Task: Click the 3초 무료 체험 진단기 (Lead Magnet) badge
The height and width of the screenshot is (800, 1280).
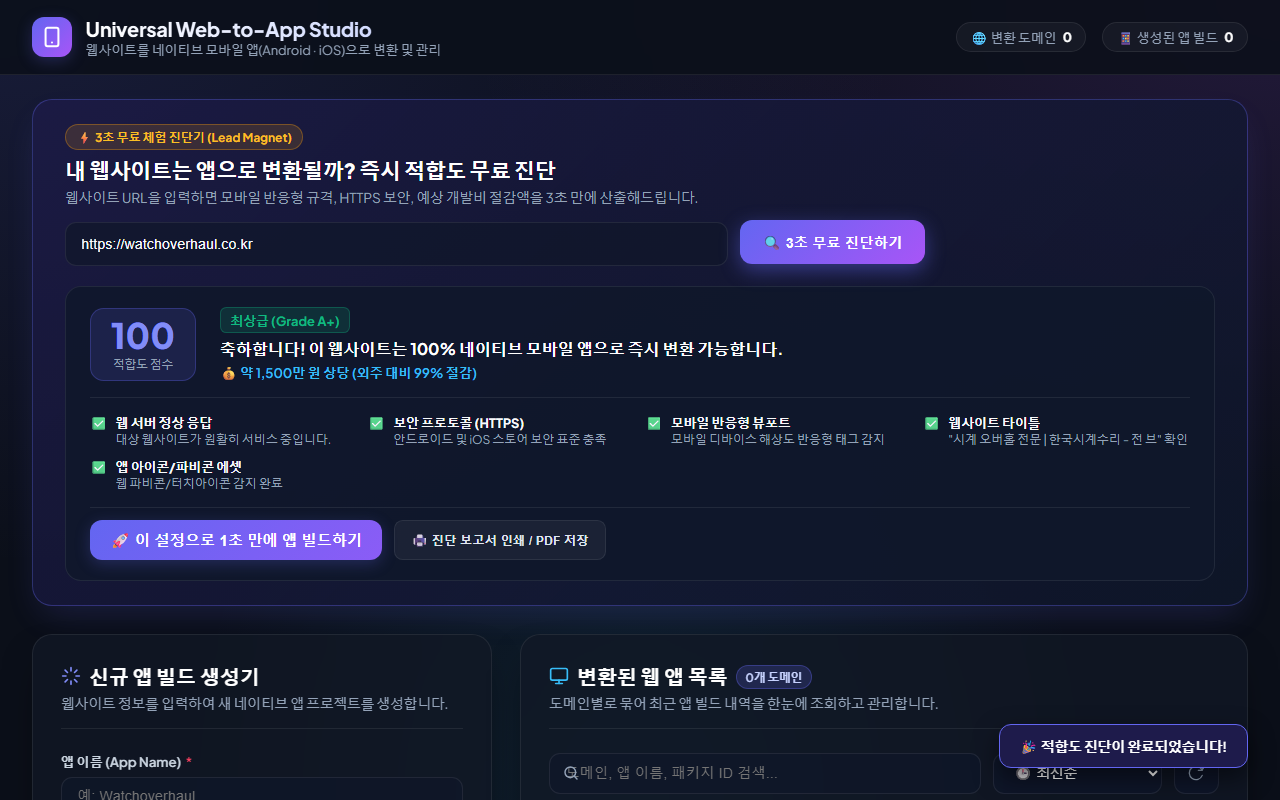Action: coord(184,137)
